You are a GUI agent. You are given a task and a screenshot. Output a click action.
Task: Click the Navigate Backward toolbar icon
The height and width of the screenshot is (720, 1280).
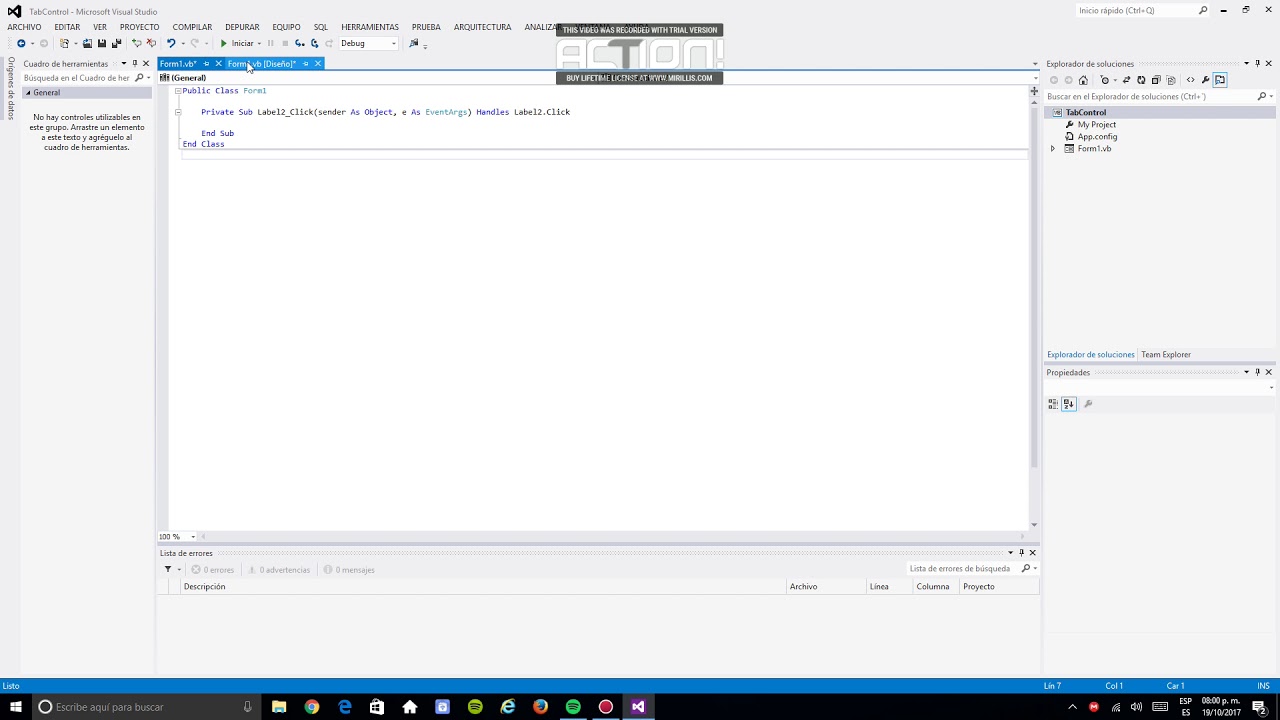click(x=21, y=43)
